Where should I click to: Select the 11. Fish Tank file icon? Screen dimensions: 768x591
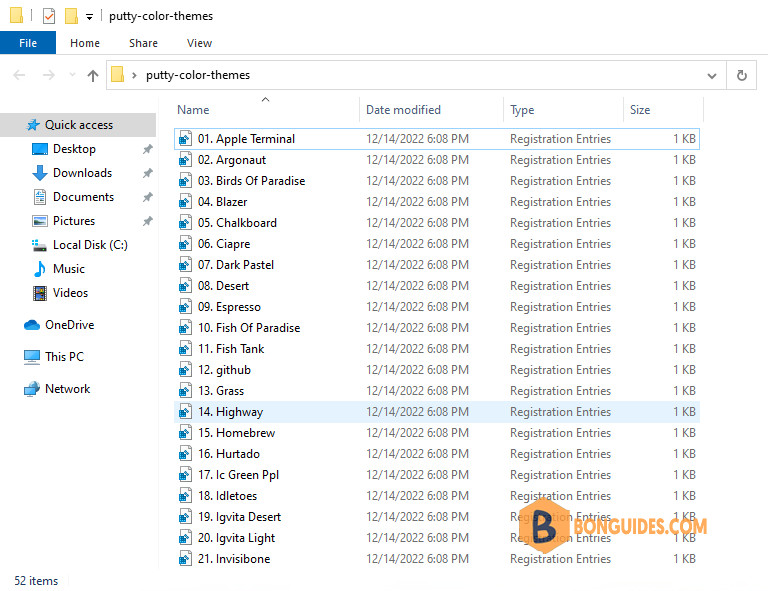(x=185, y=349)
